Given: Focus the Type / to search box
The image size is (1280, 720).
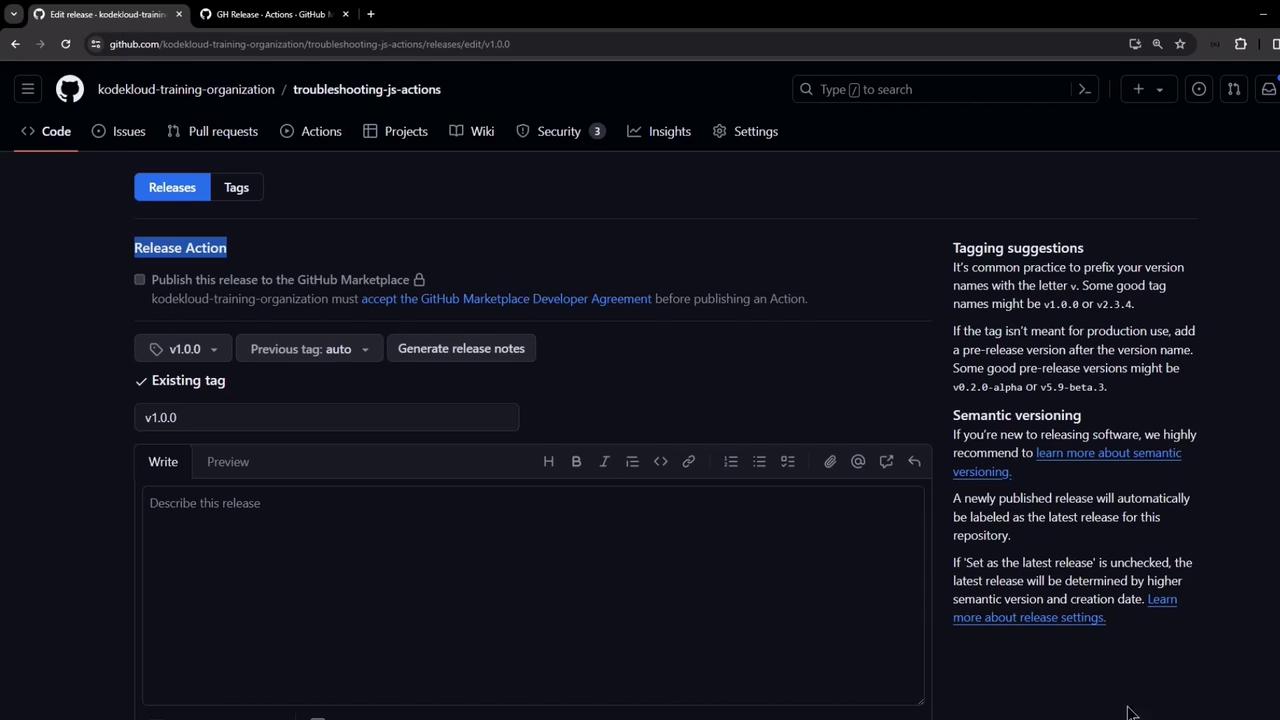Looking at the screenshot, I should (946, 89).
